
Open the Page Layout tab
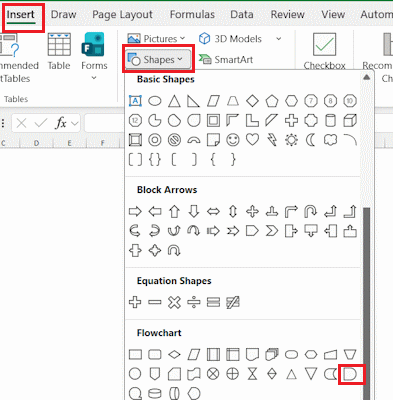click(x=122, y=15)
